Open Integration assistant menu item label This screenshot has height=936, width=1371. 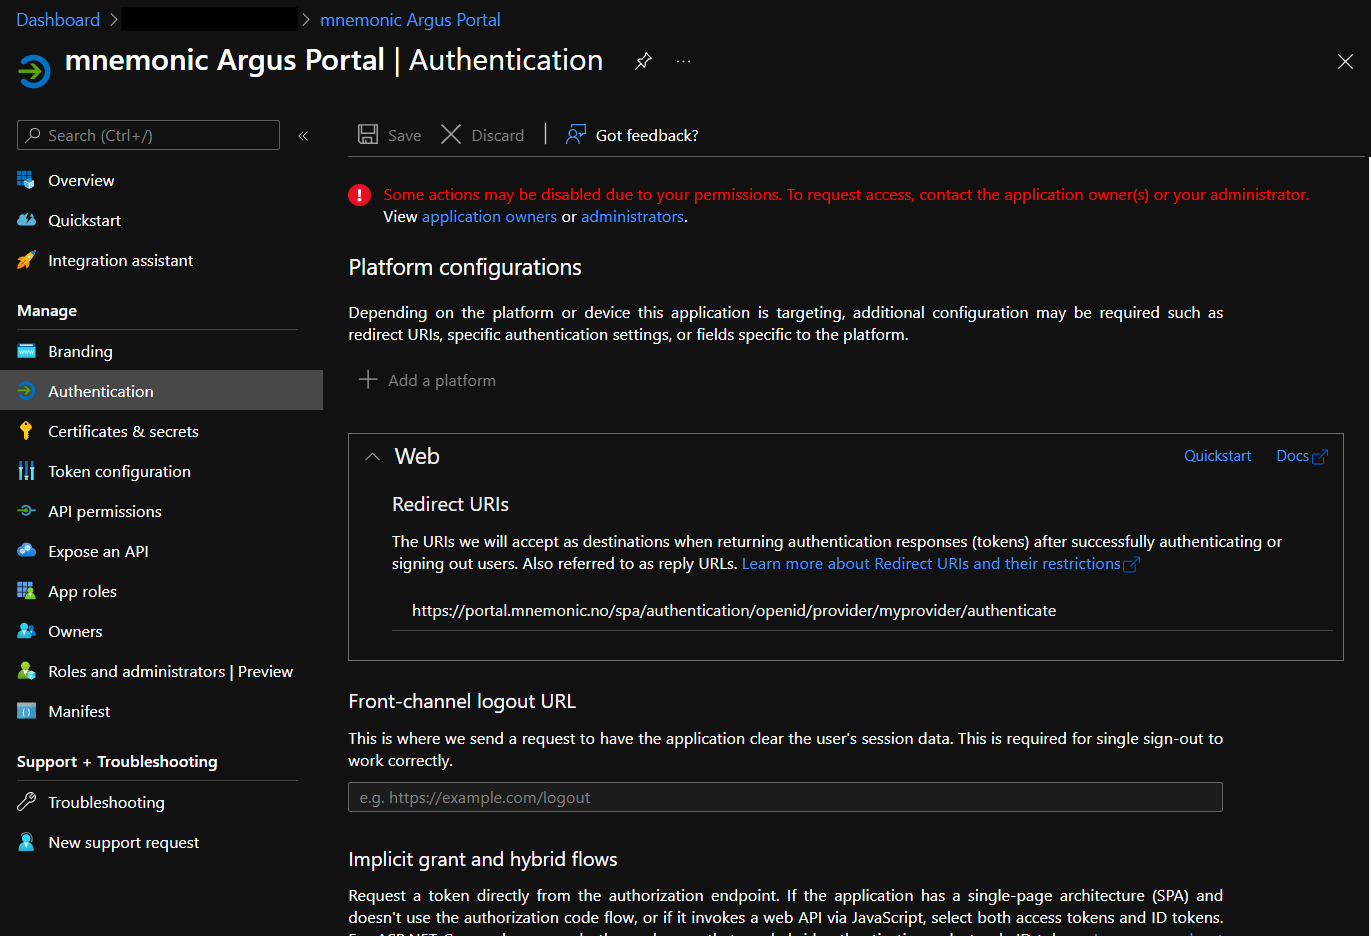[x=120, y=261]
